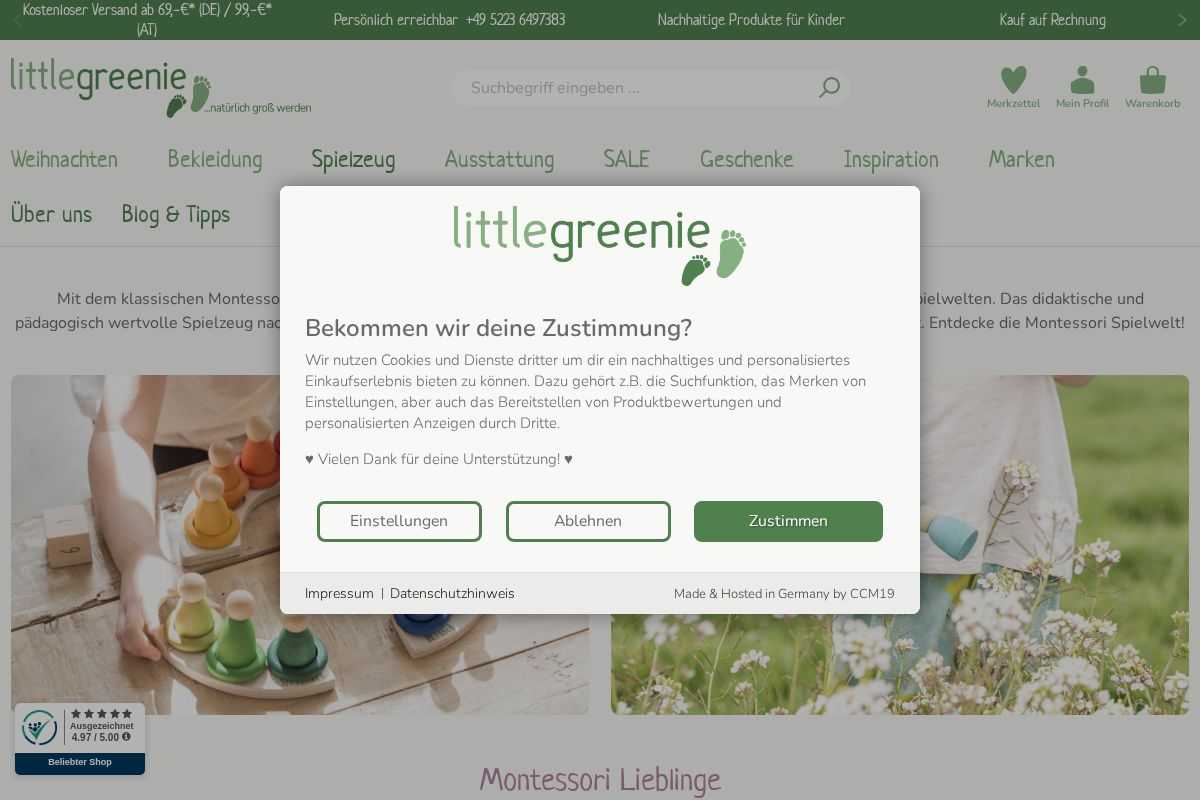Show previous announcement with left arrow
Image resolution: width=1200 pixels, height=800 pixels.
[x=17, y=20]
